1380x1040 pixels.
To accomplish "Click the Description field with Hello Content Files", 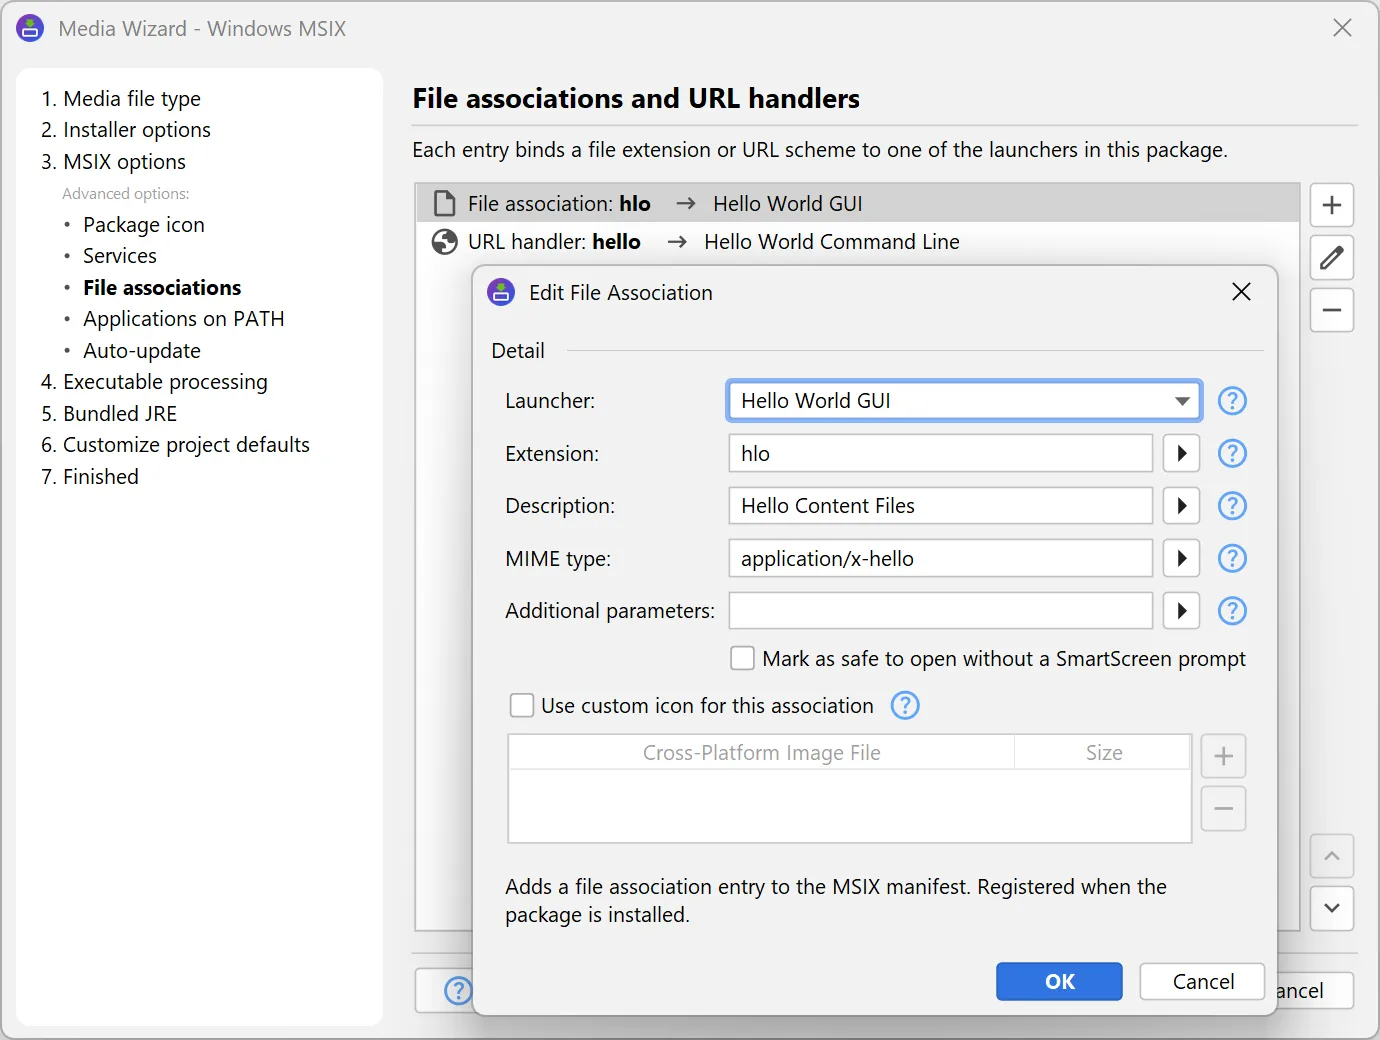I will [940, 506].
